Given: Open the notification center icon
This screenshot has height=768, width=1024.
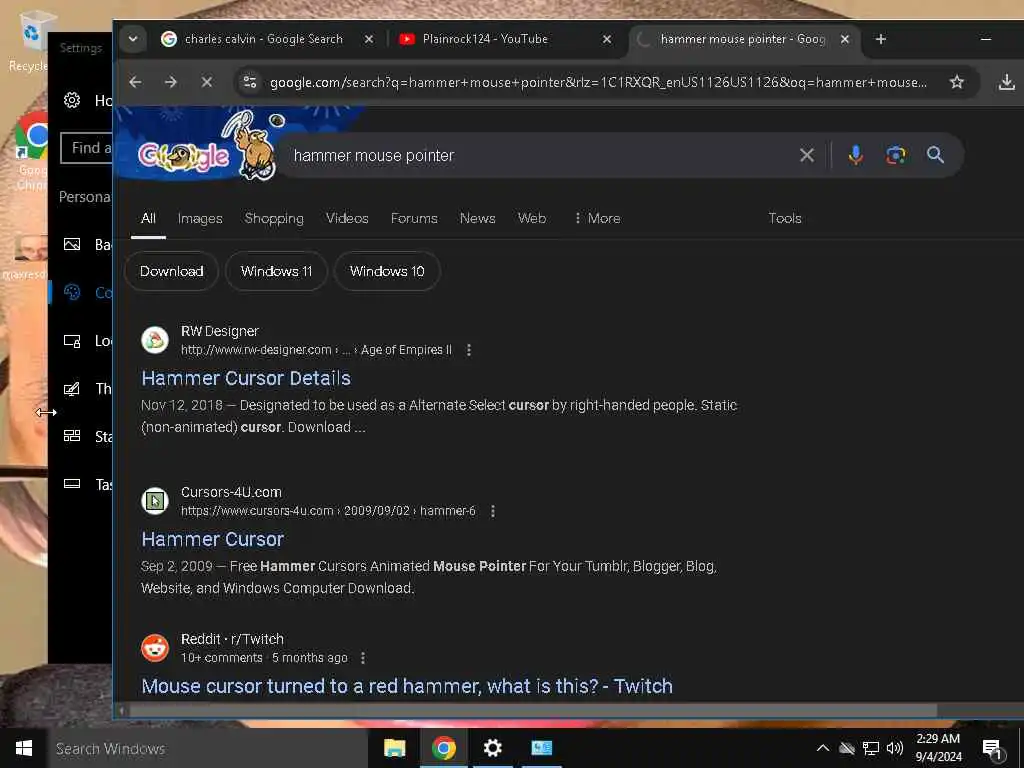Looking at the screenshot, I should click(x=993, y=749).
